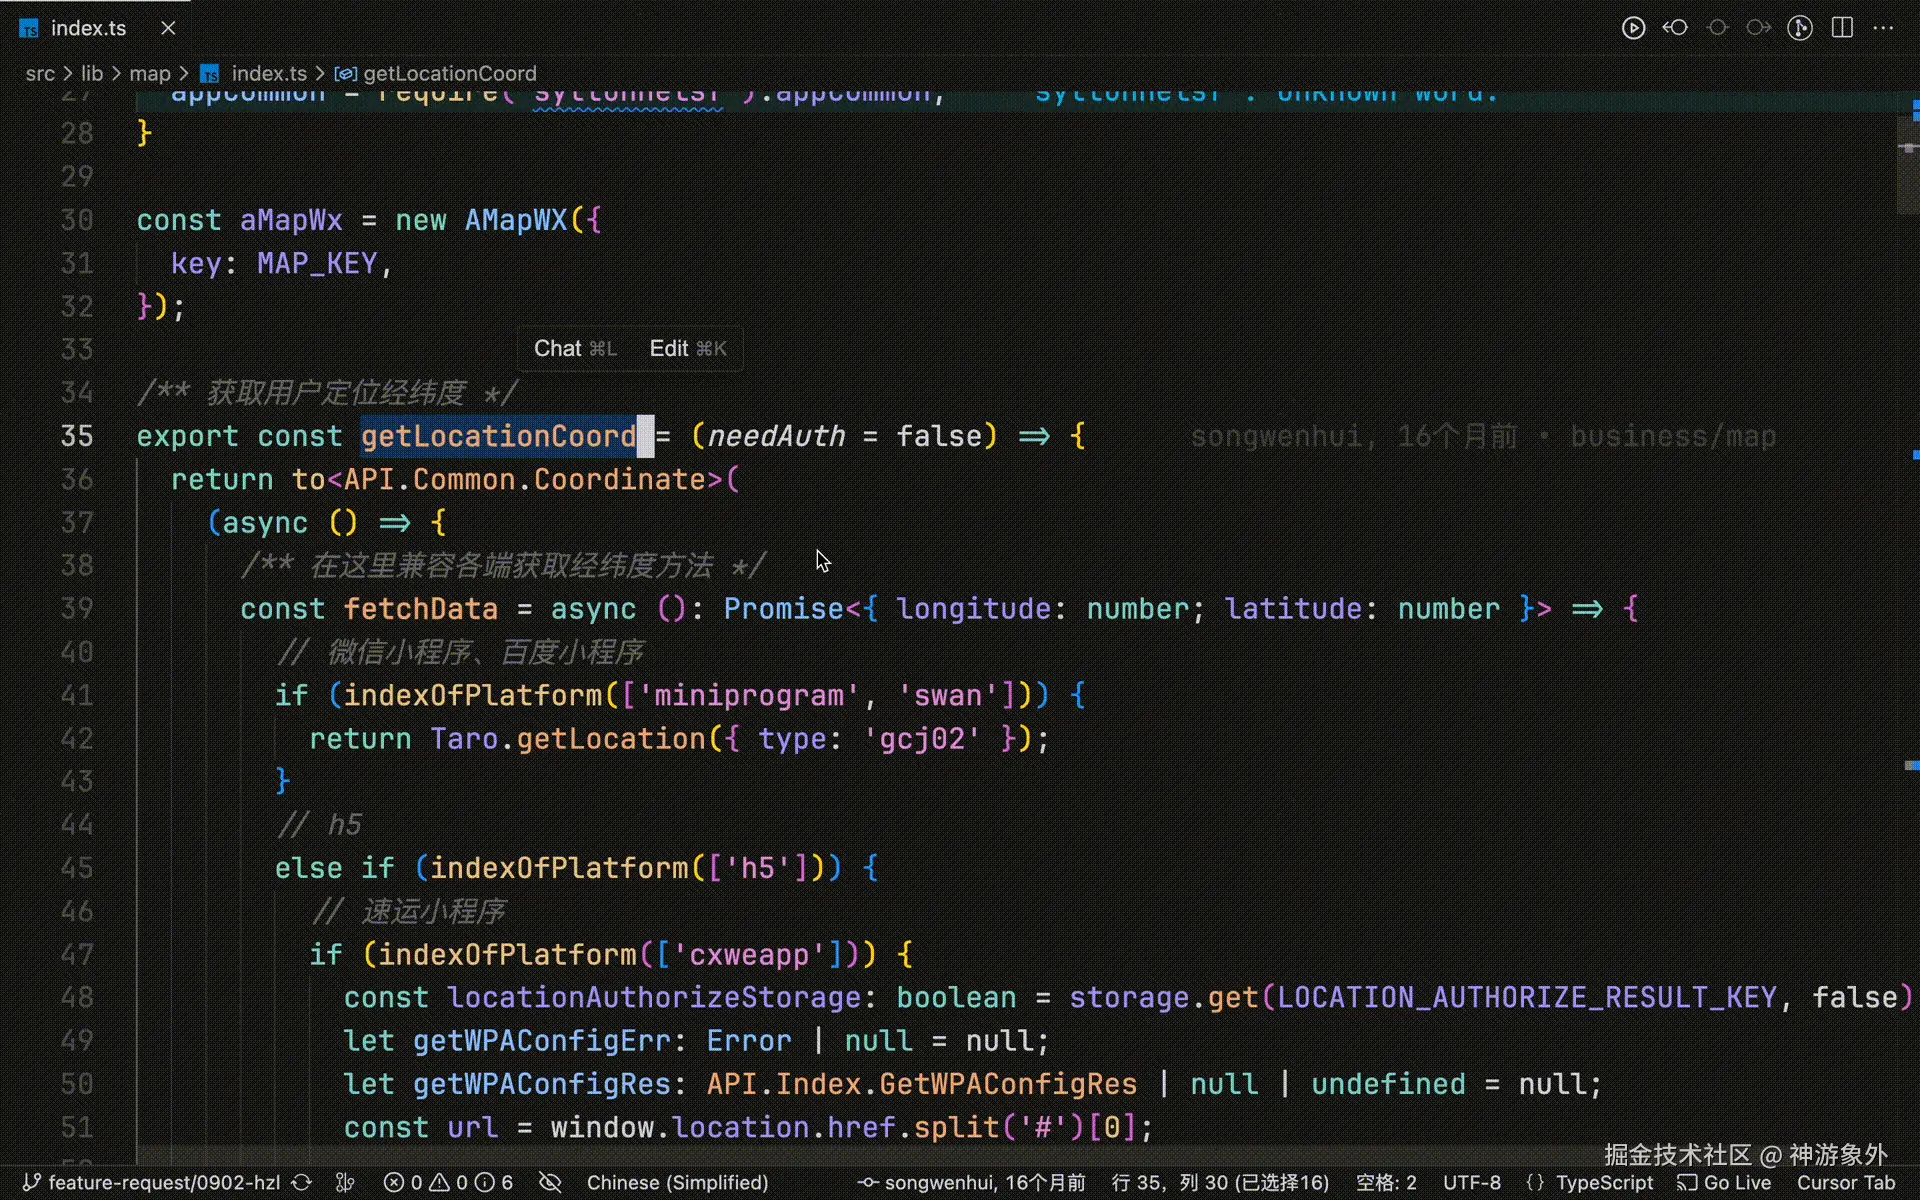Open the editor more actions menu
This screenshot has width=1920, height=1200.
(x=1884, y=28)
